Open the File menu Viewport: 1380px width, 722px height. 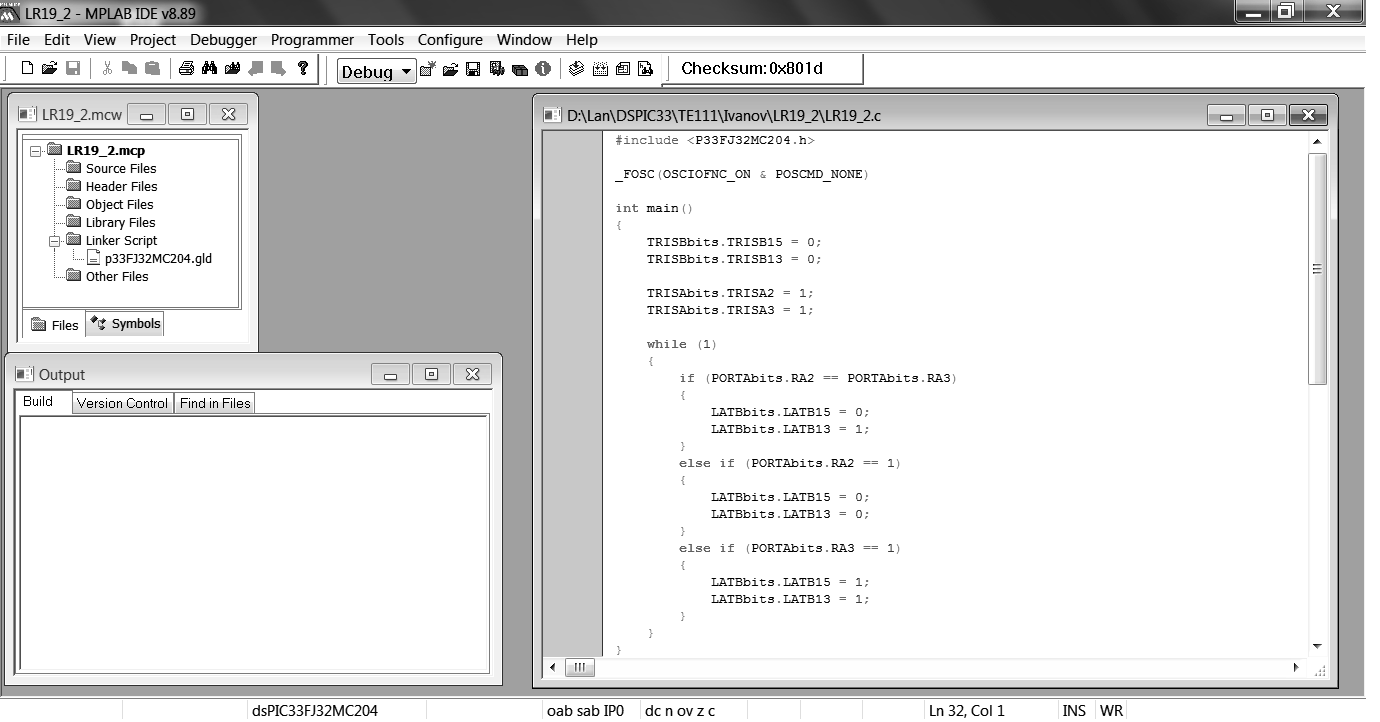pos(19,40)
